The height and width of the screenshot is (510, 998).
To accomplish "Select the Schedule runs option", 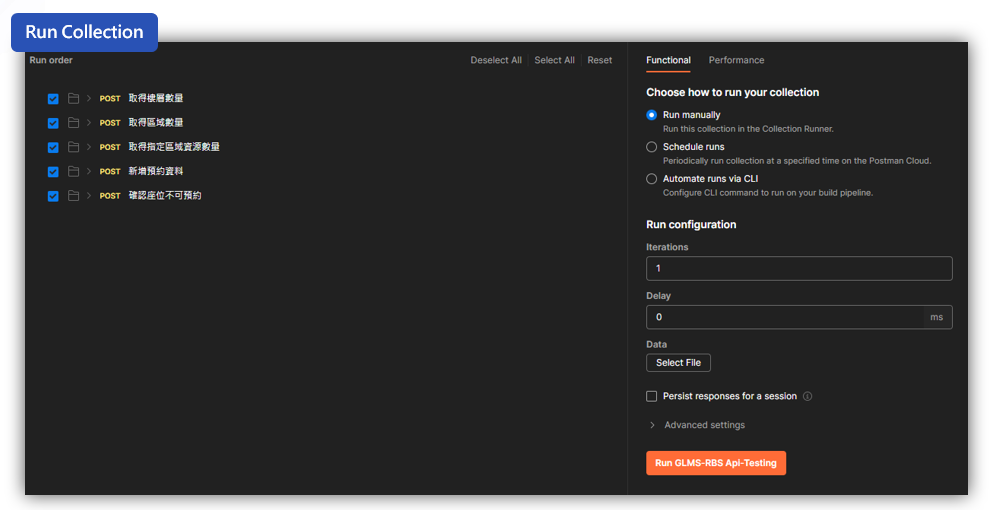I will [651, 147].
